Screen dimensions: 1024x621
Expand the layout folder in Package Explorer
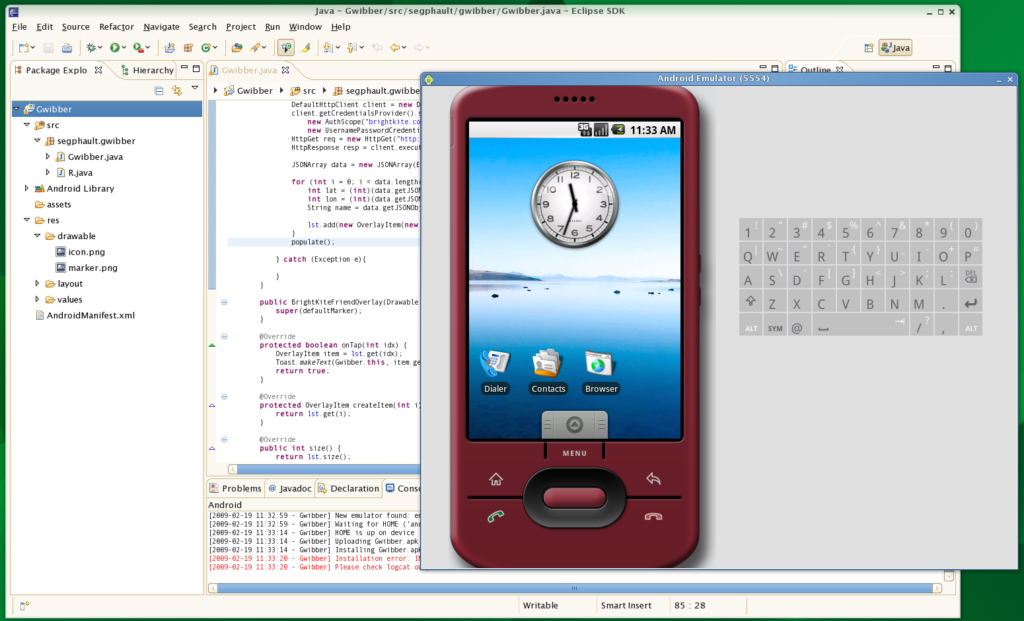37,283
